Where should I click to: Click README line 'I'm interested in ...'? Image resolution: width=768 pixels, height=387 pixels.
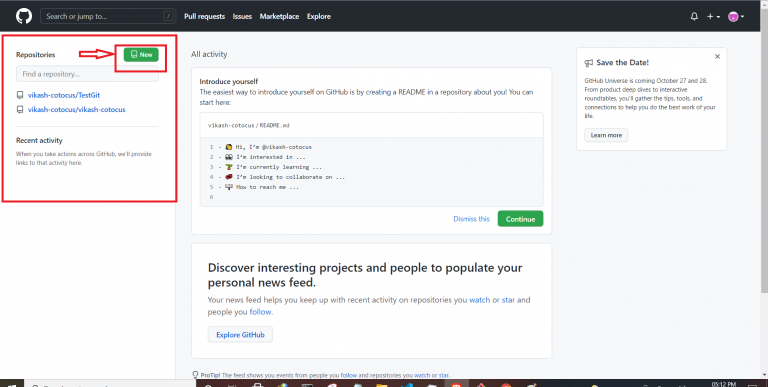265,157
